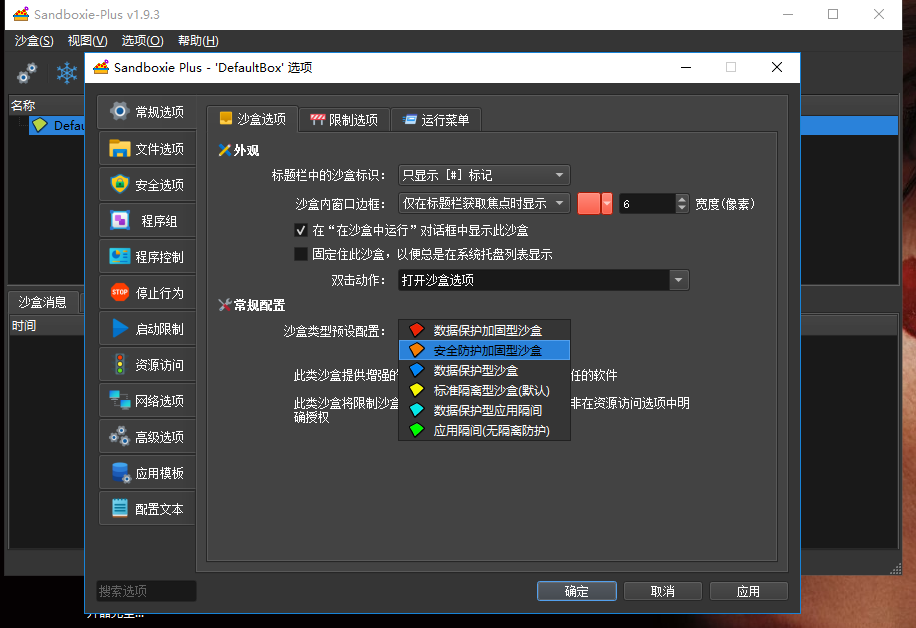916x628 pixels.
Task: Select red-diamond 数据保护加固型沙盒 option
Action: (484, 331)
